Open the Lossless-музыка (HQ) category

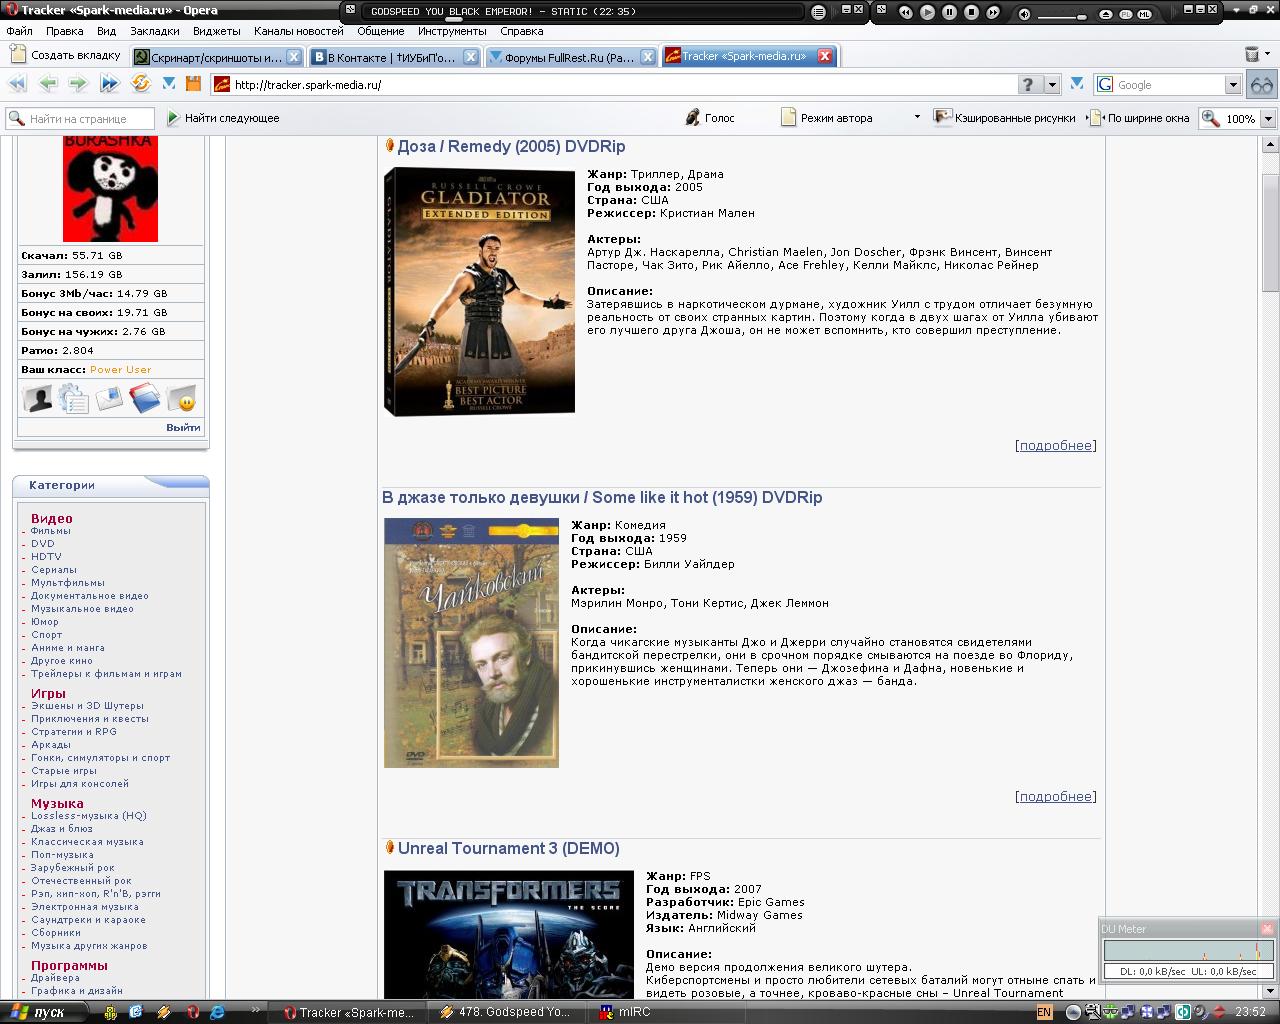tap(89, 816)
